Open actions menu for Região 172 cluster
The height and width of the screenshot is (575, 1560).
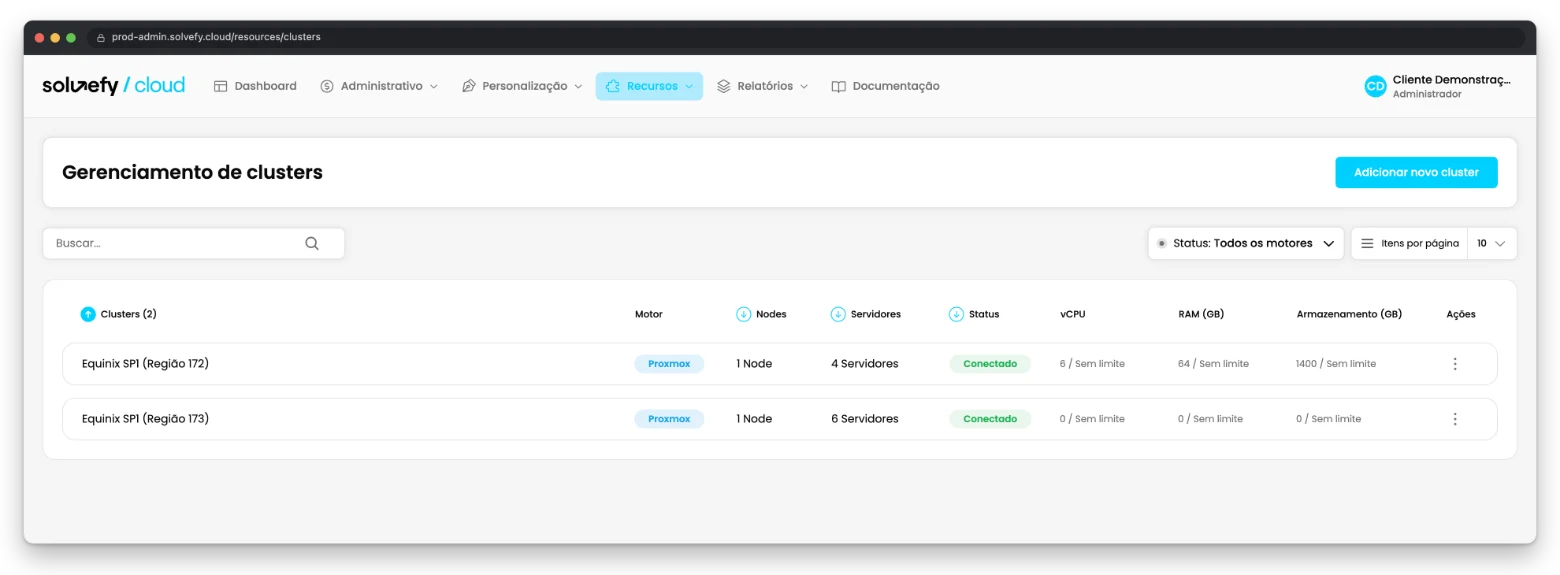tap(1455, 364)
